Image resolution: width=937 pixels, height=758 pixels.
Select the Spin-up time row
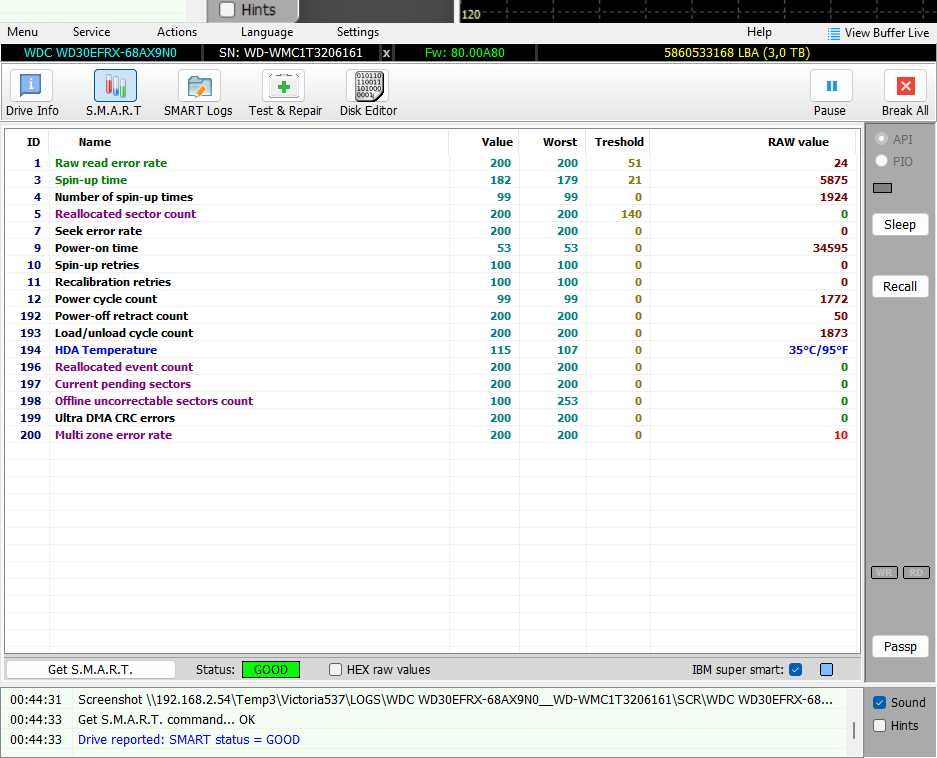[x=433, y=180]
